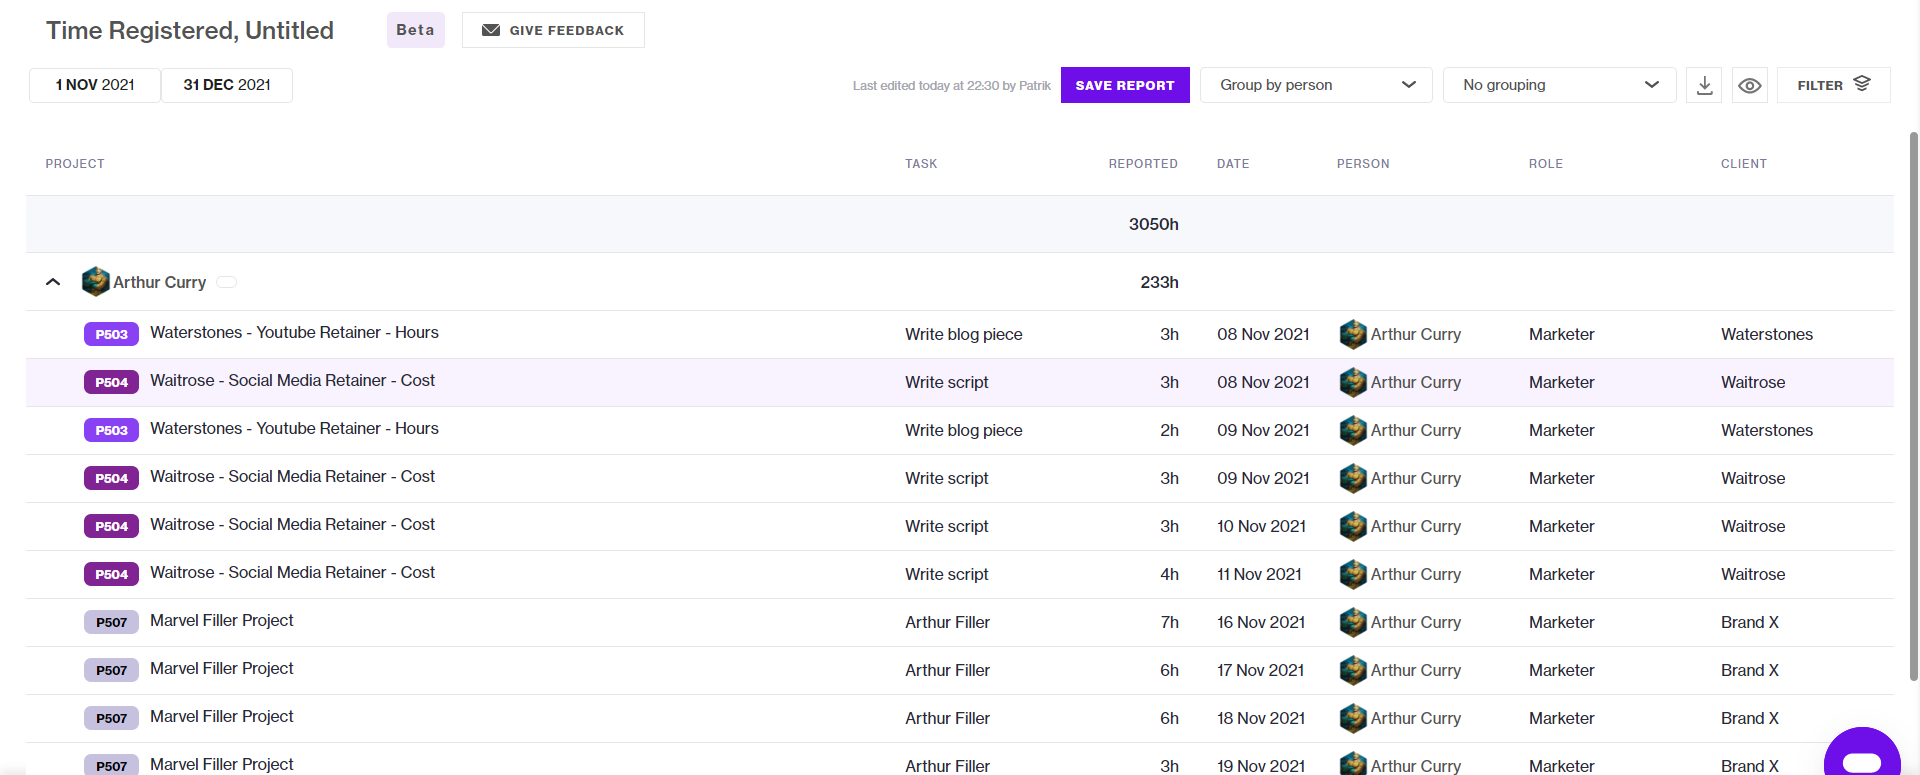
Task: Open the No grouping dropdown
Action: tap(1559, 85)
